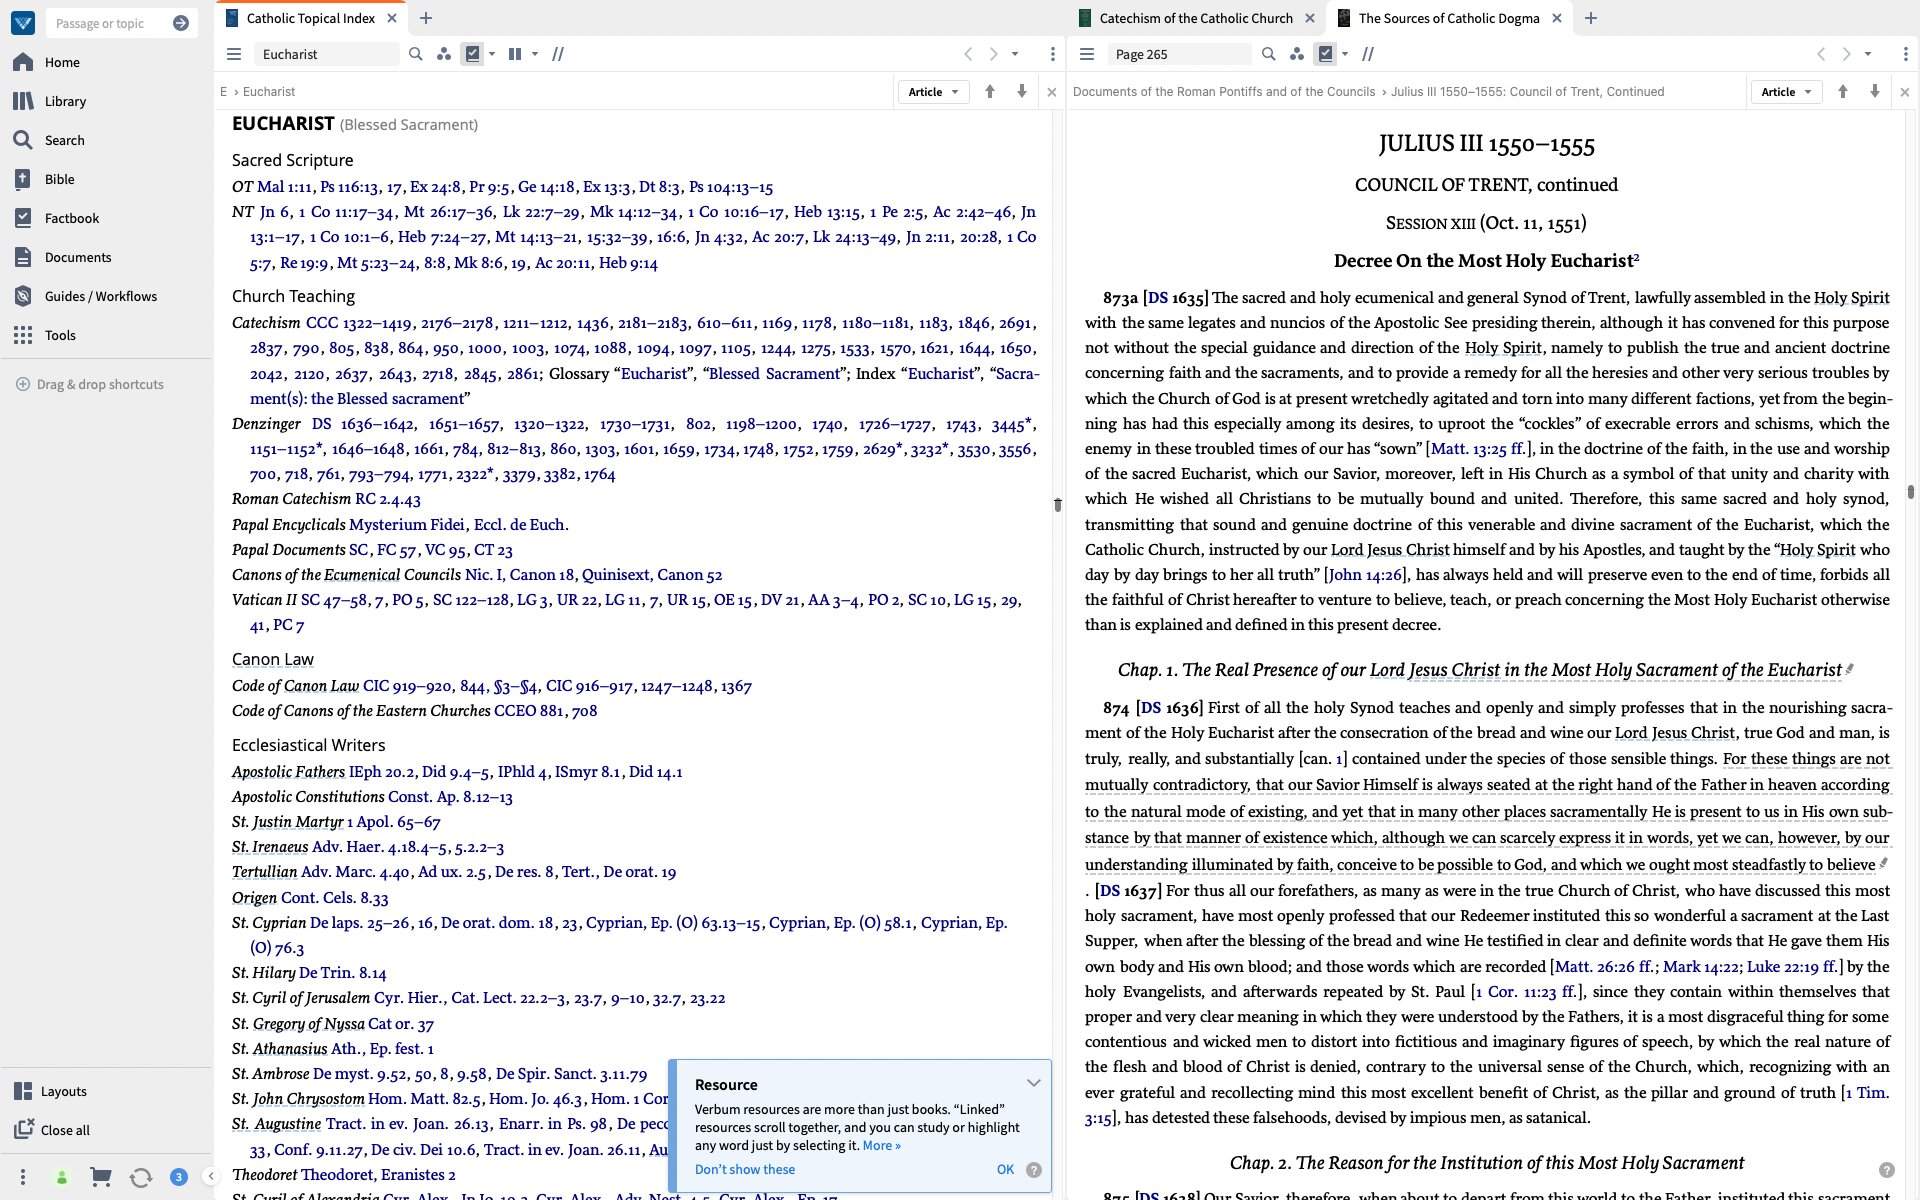Search inside the Catholic Topical Index panel
The width and height of the screenshot is (1920, 1200).
416,54
